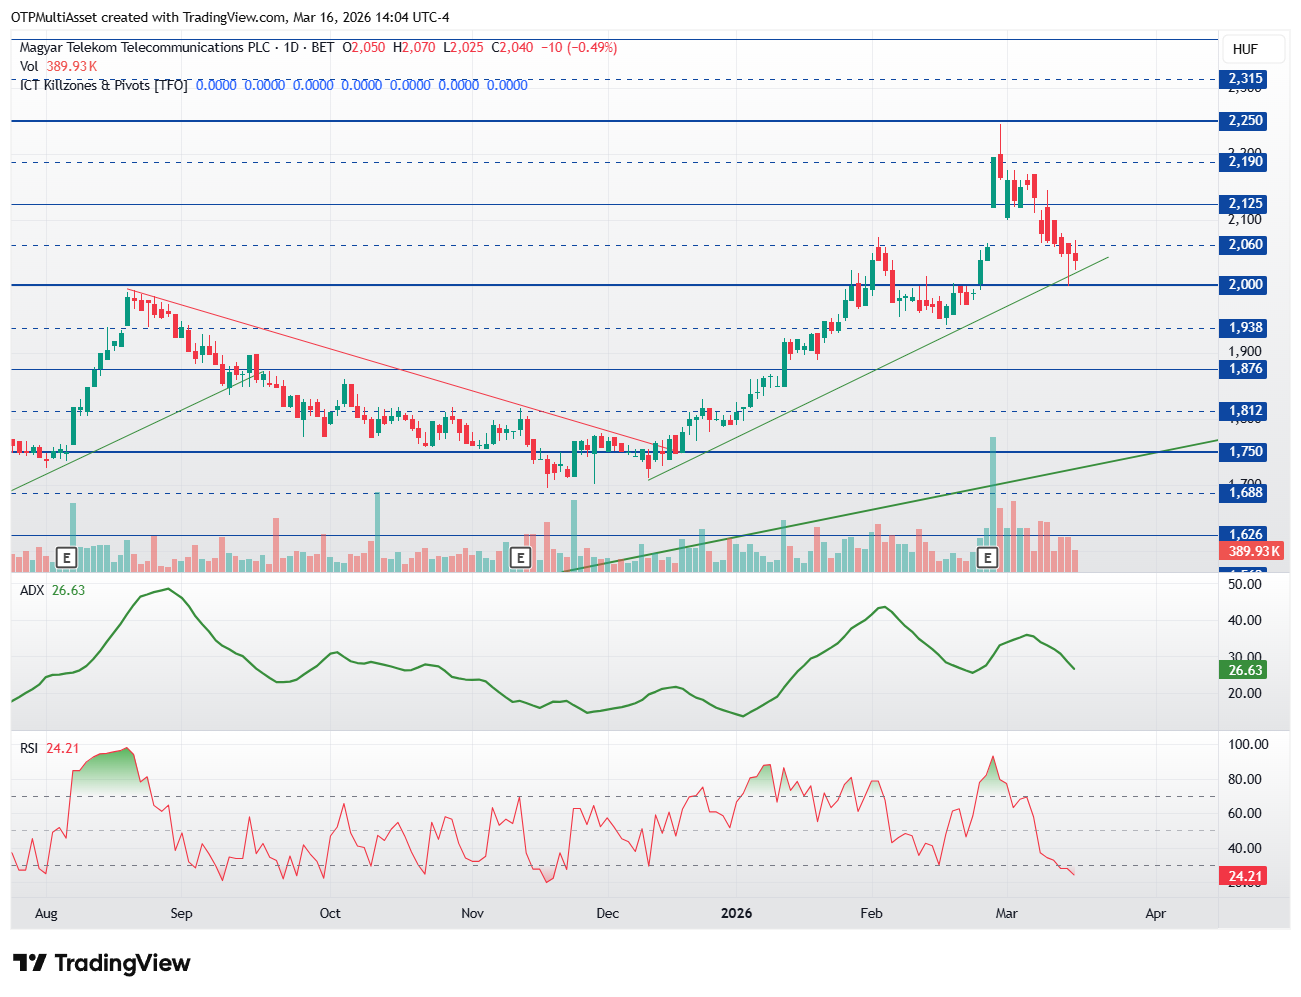
Task: Click the earnings E marker in August
Action: (67, 557)
